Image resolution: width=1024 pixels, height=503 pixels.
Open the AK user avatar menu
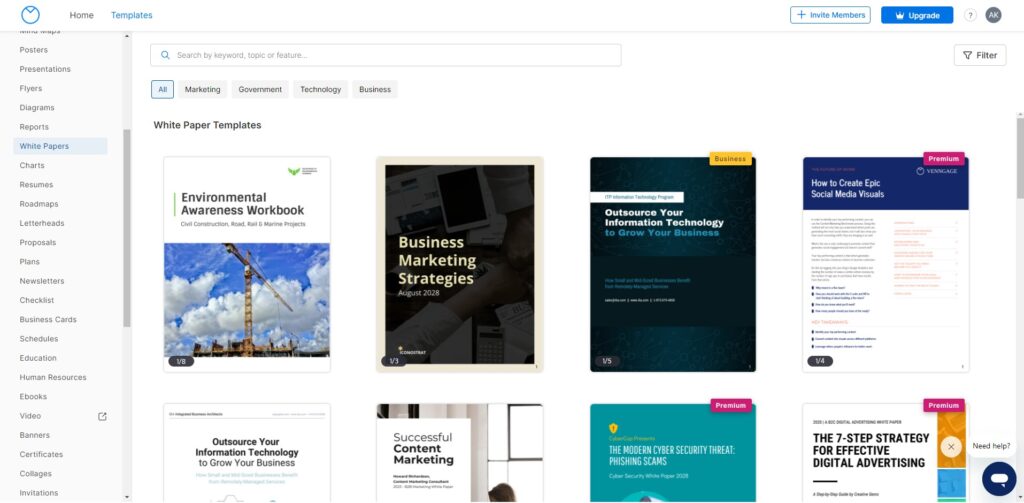click(993, 15)
